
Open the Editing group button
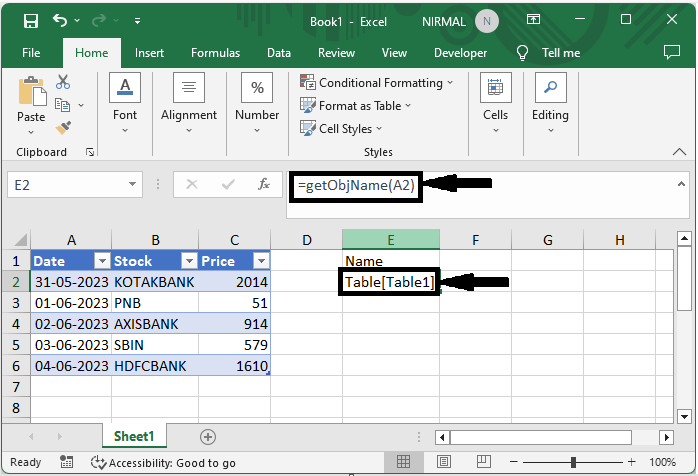[x=550, y=103]
